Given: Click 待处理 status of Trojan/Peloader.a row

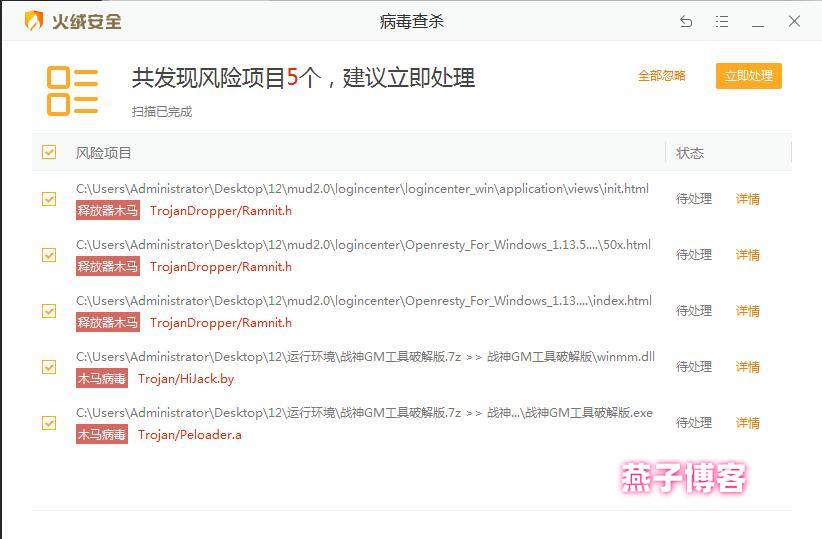Looking at the screenshot, I should click(x=694, y=423).
